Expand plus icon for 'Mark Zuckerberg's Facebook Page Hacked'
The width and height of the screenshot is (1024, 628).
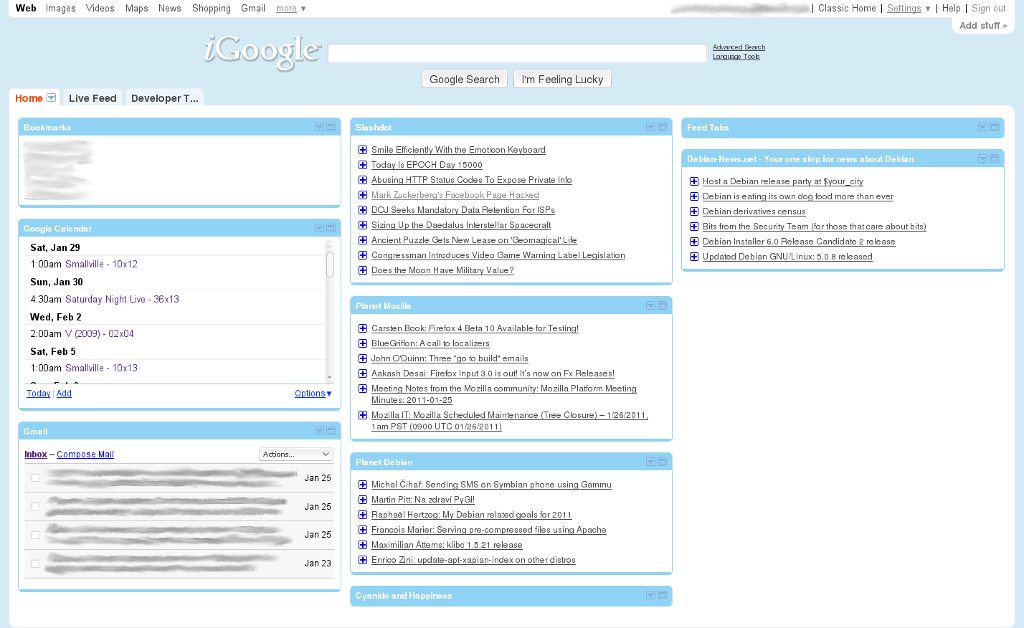[362, 195]
